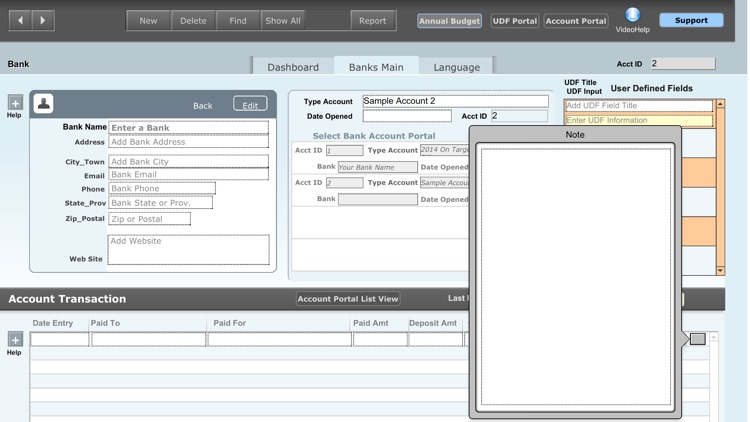Click the person contact icon in Bank panel

(44, 103)
